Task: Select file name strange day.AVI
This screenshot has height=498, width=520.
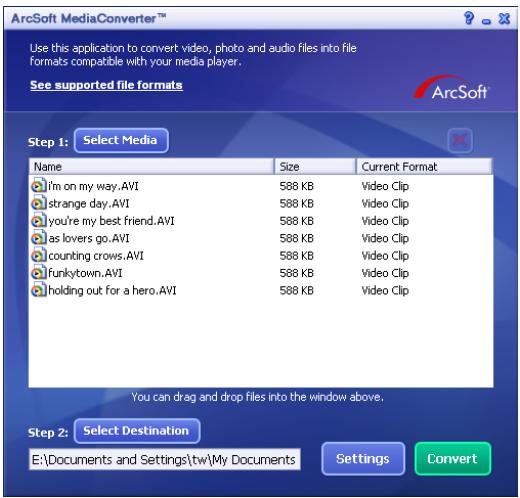Action: 89,203
